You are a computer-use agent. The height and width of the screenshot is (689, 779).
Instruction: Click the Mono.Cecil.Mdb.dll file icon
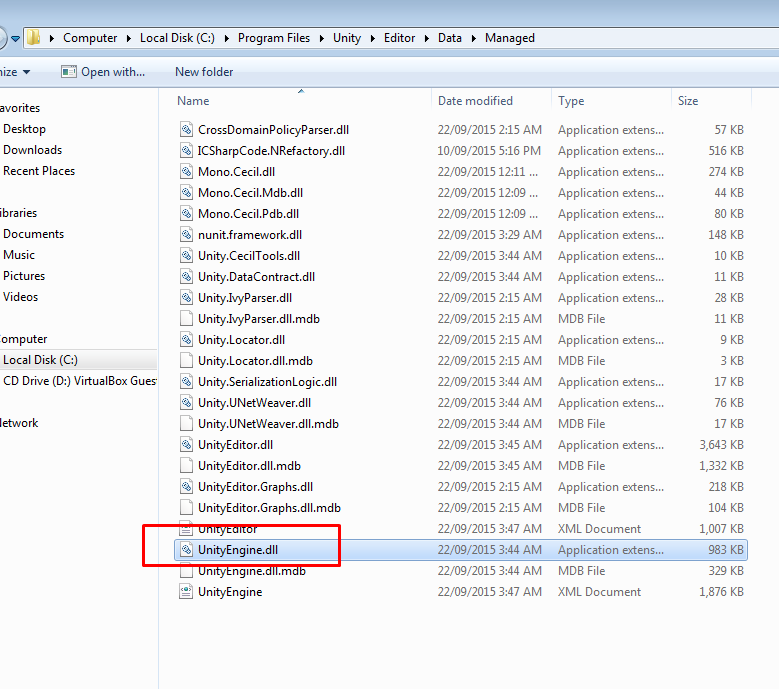tap(186, 193)
